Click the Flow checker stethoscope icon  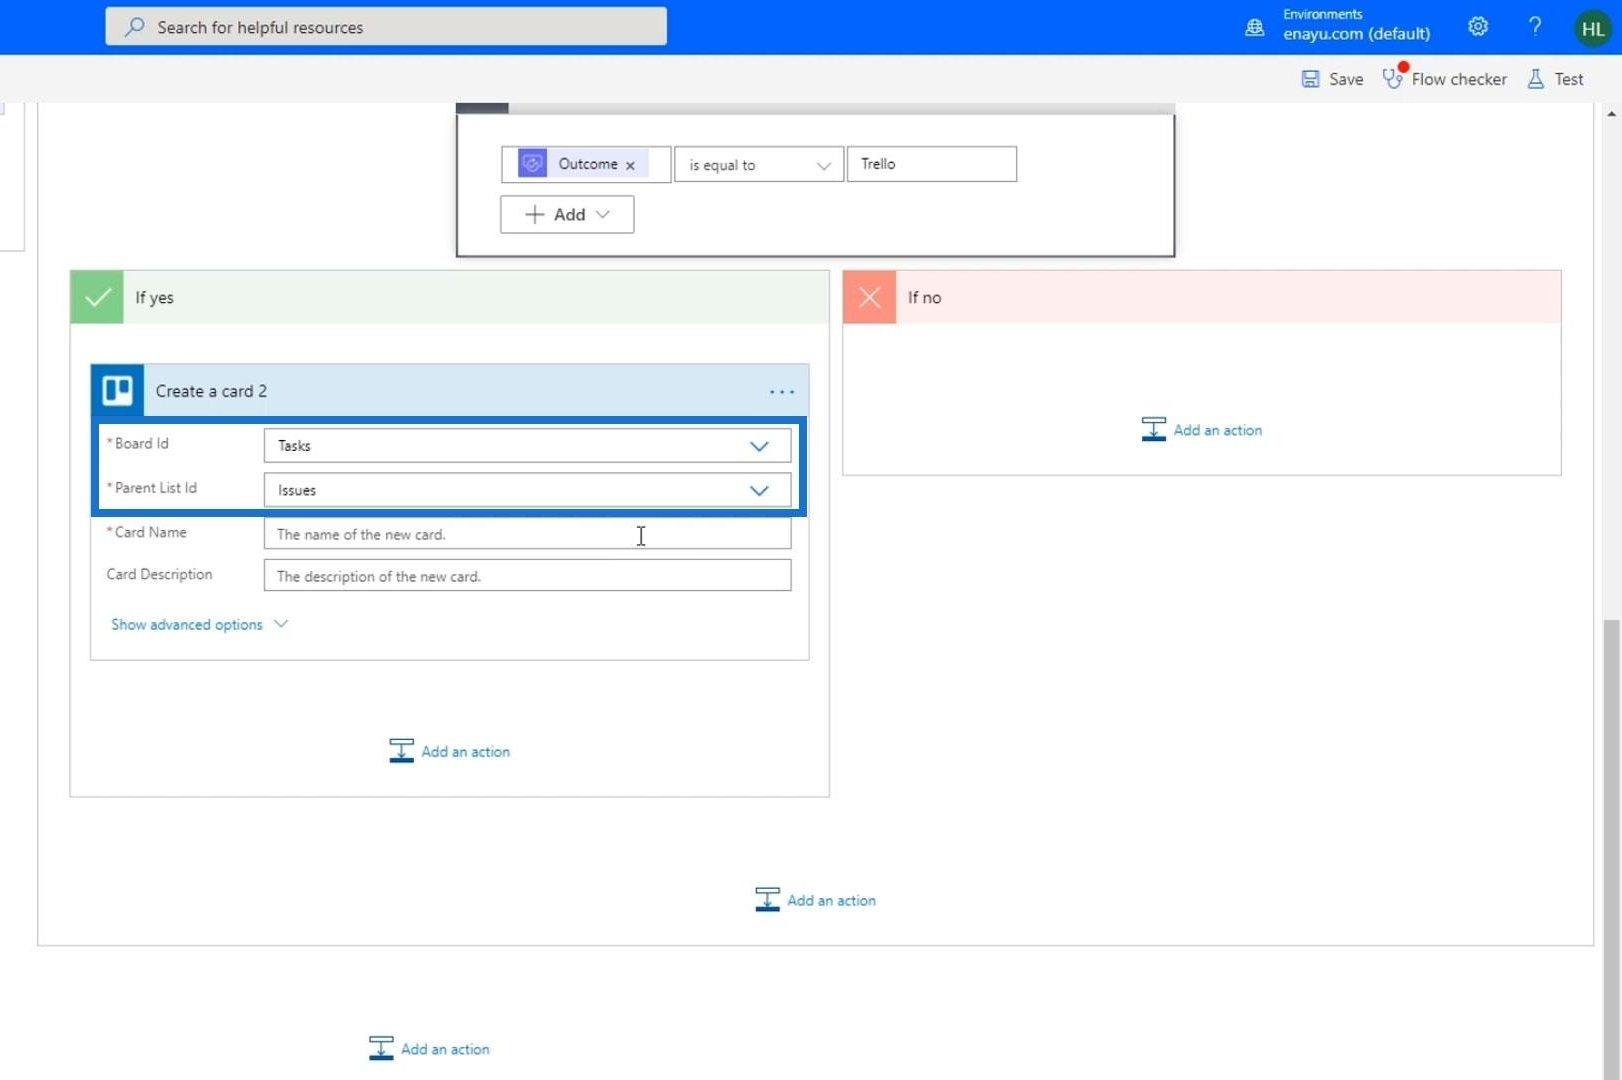tap(1392, 79)
